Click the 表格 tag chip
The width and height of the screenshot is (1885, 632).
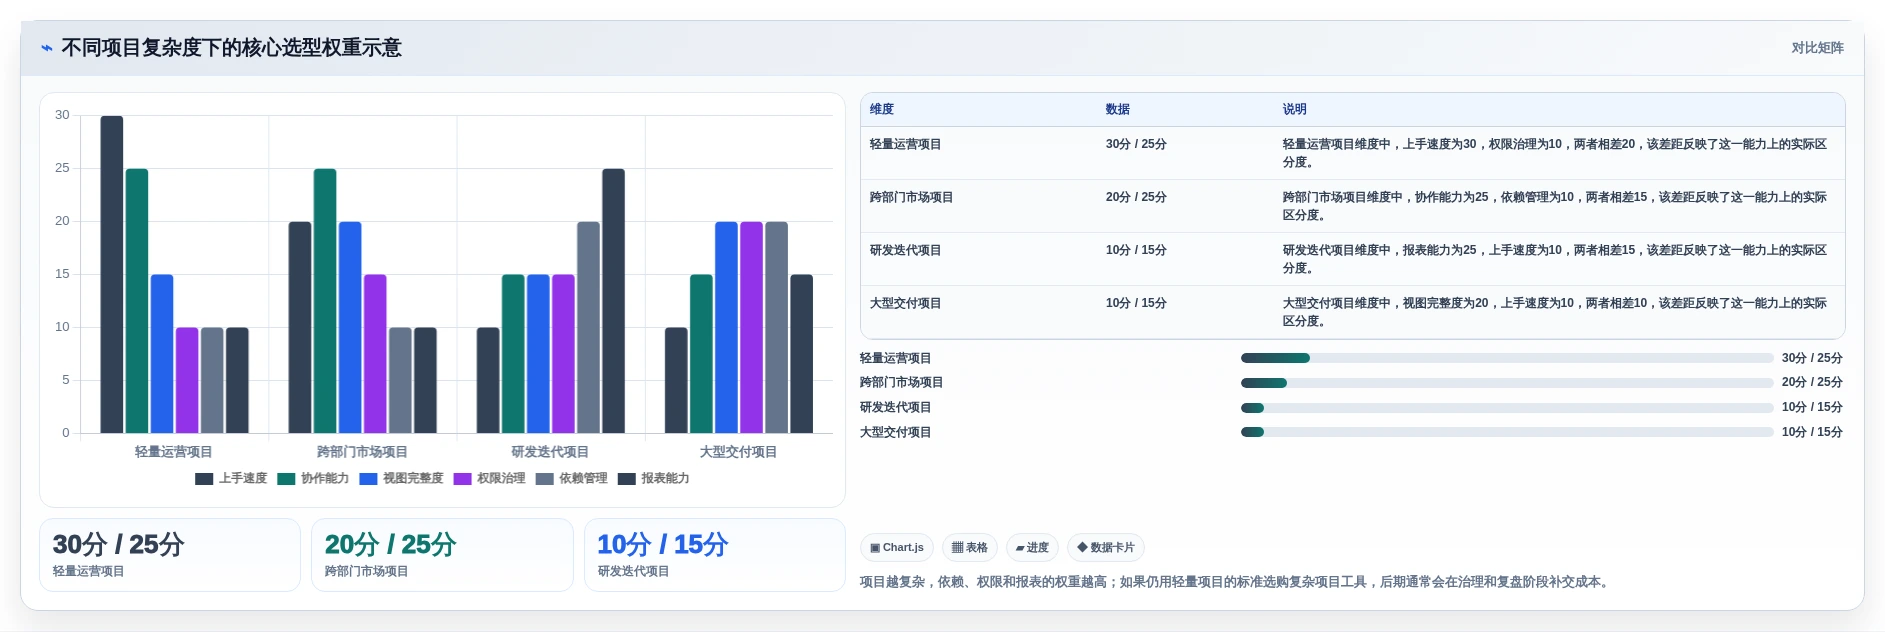pos(970,548)
